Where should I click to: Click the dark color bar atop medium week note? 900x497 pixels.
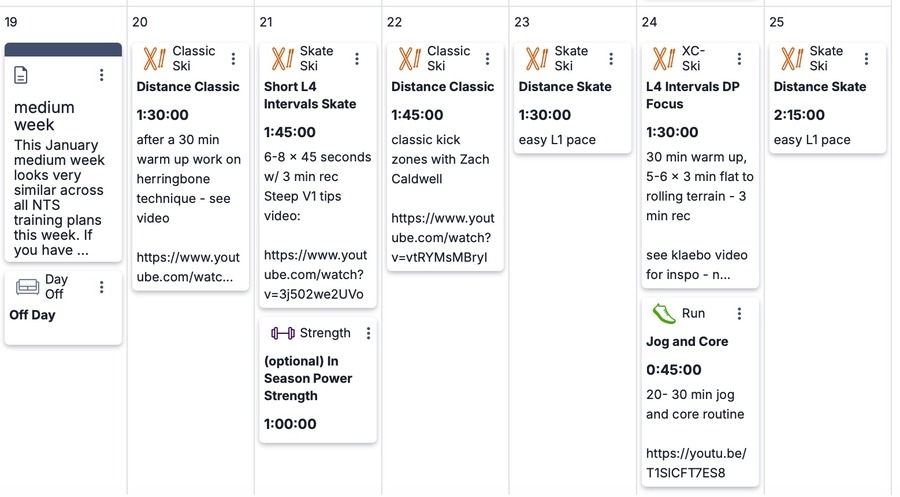[63, 49]
